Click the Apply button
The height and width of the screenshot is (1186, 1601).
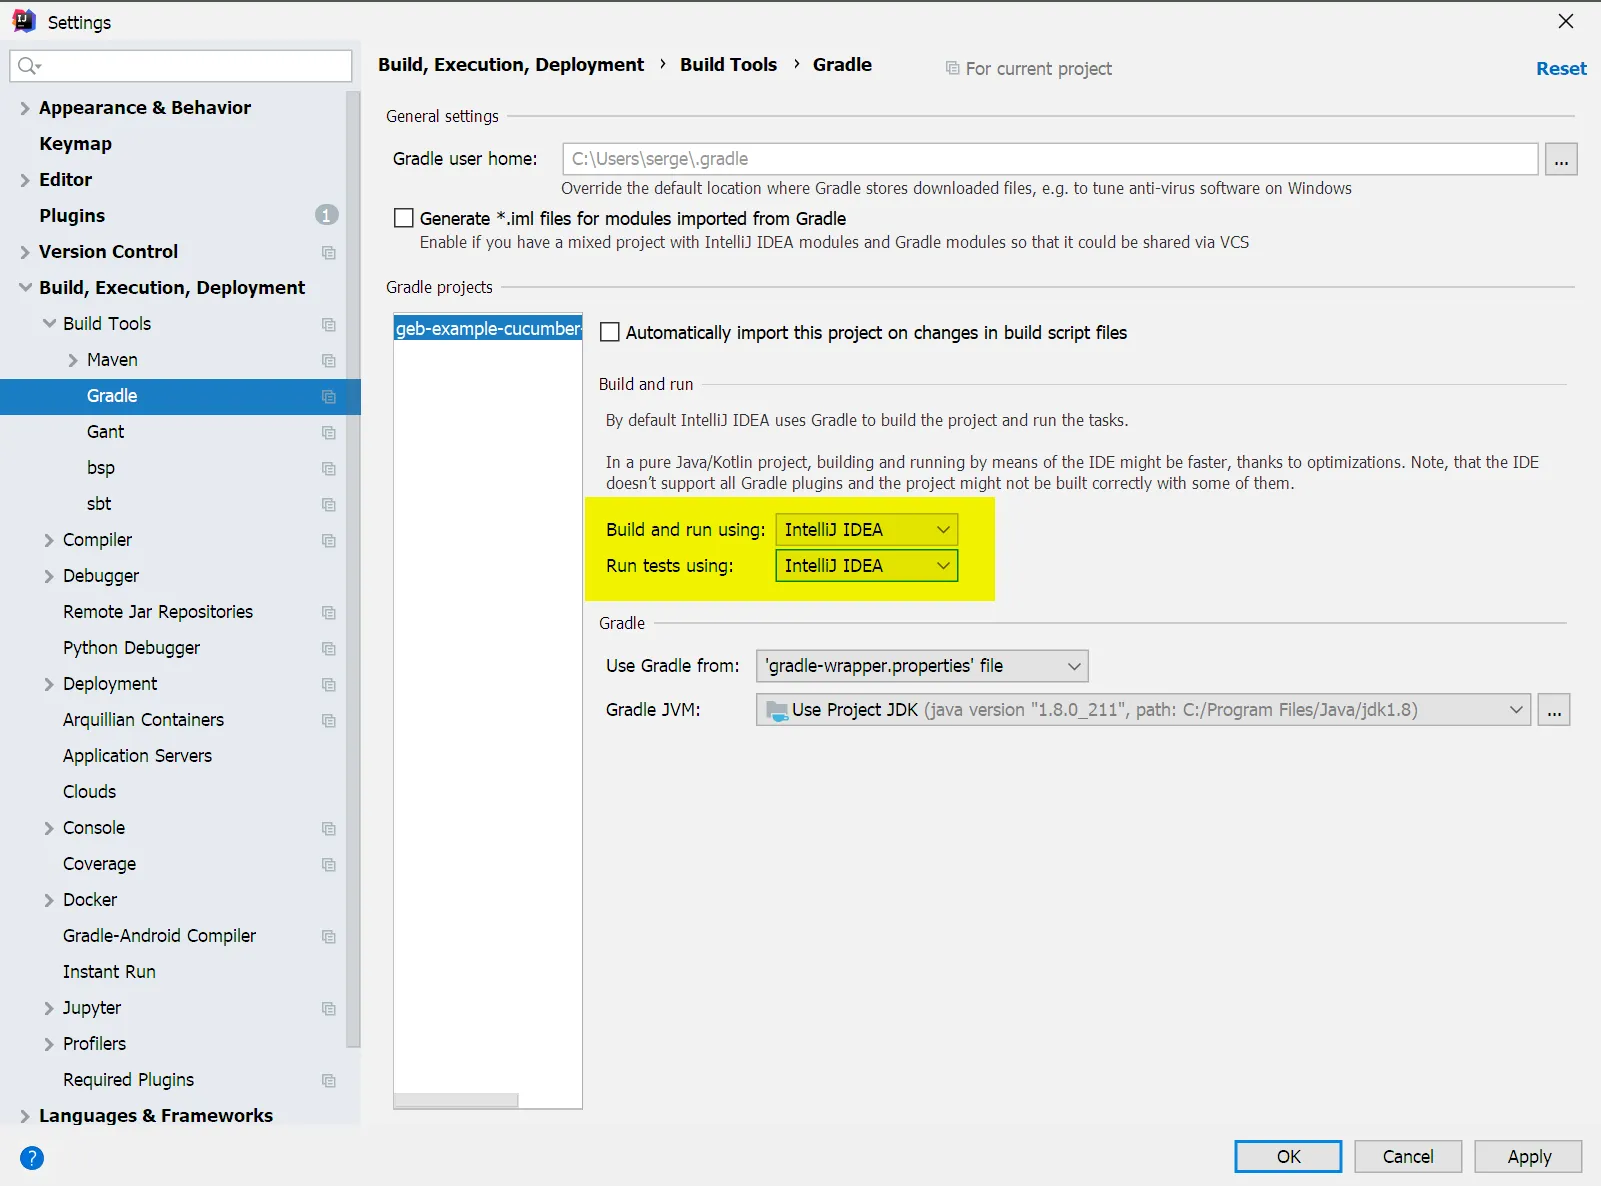[1528, 1156]
